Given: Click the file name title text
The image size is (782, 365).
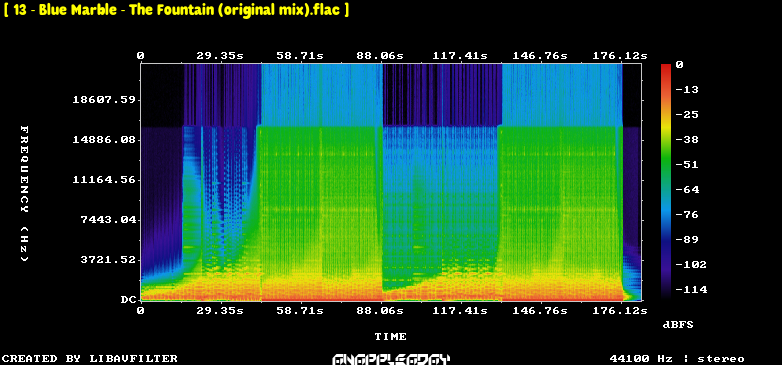Looking at the screenshot, I should click(x=176, y=10).
